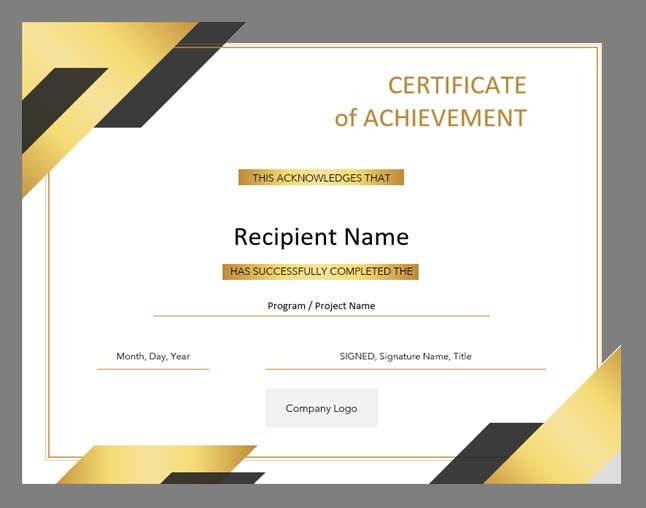Select the "of ACHIEVEMENT" heading line
This screenshot has width=646, height=508.
coord(431,118)
